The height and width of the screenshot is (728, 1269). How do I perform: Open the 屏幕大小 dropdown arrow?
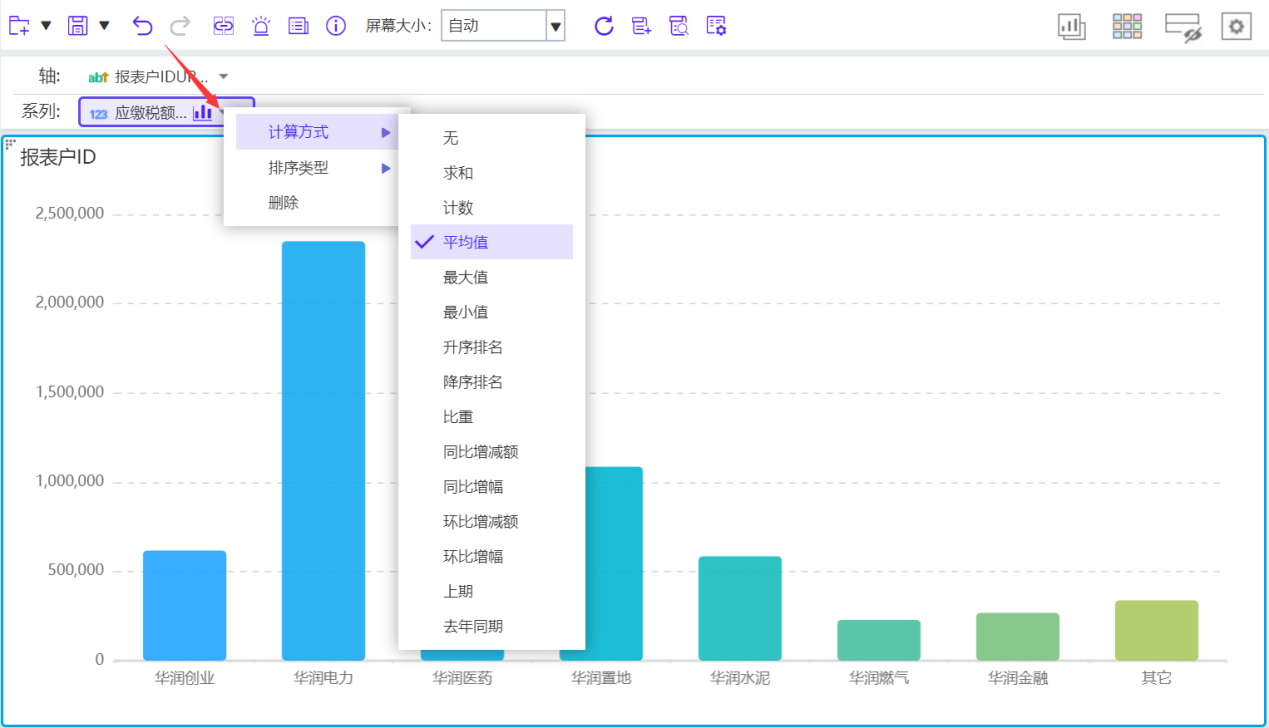pos(556,26)
